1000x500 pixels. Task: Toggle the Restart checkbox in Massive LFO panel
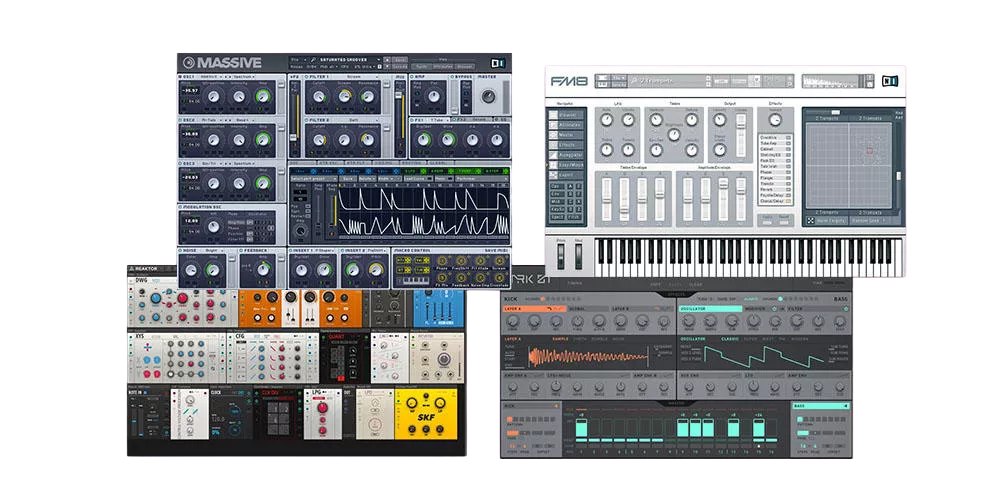click(x=307, y=216)
